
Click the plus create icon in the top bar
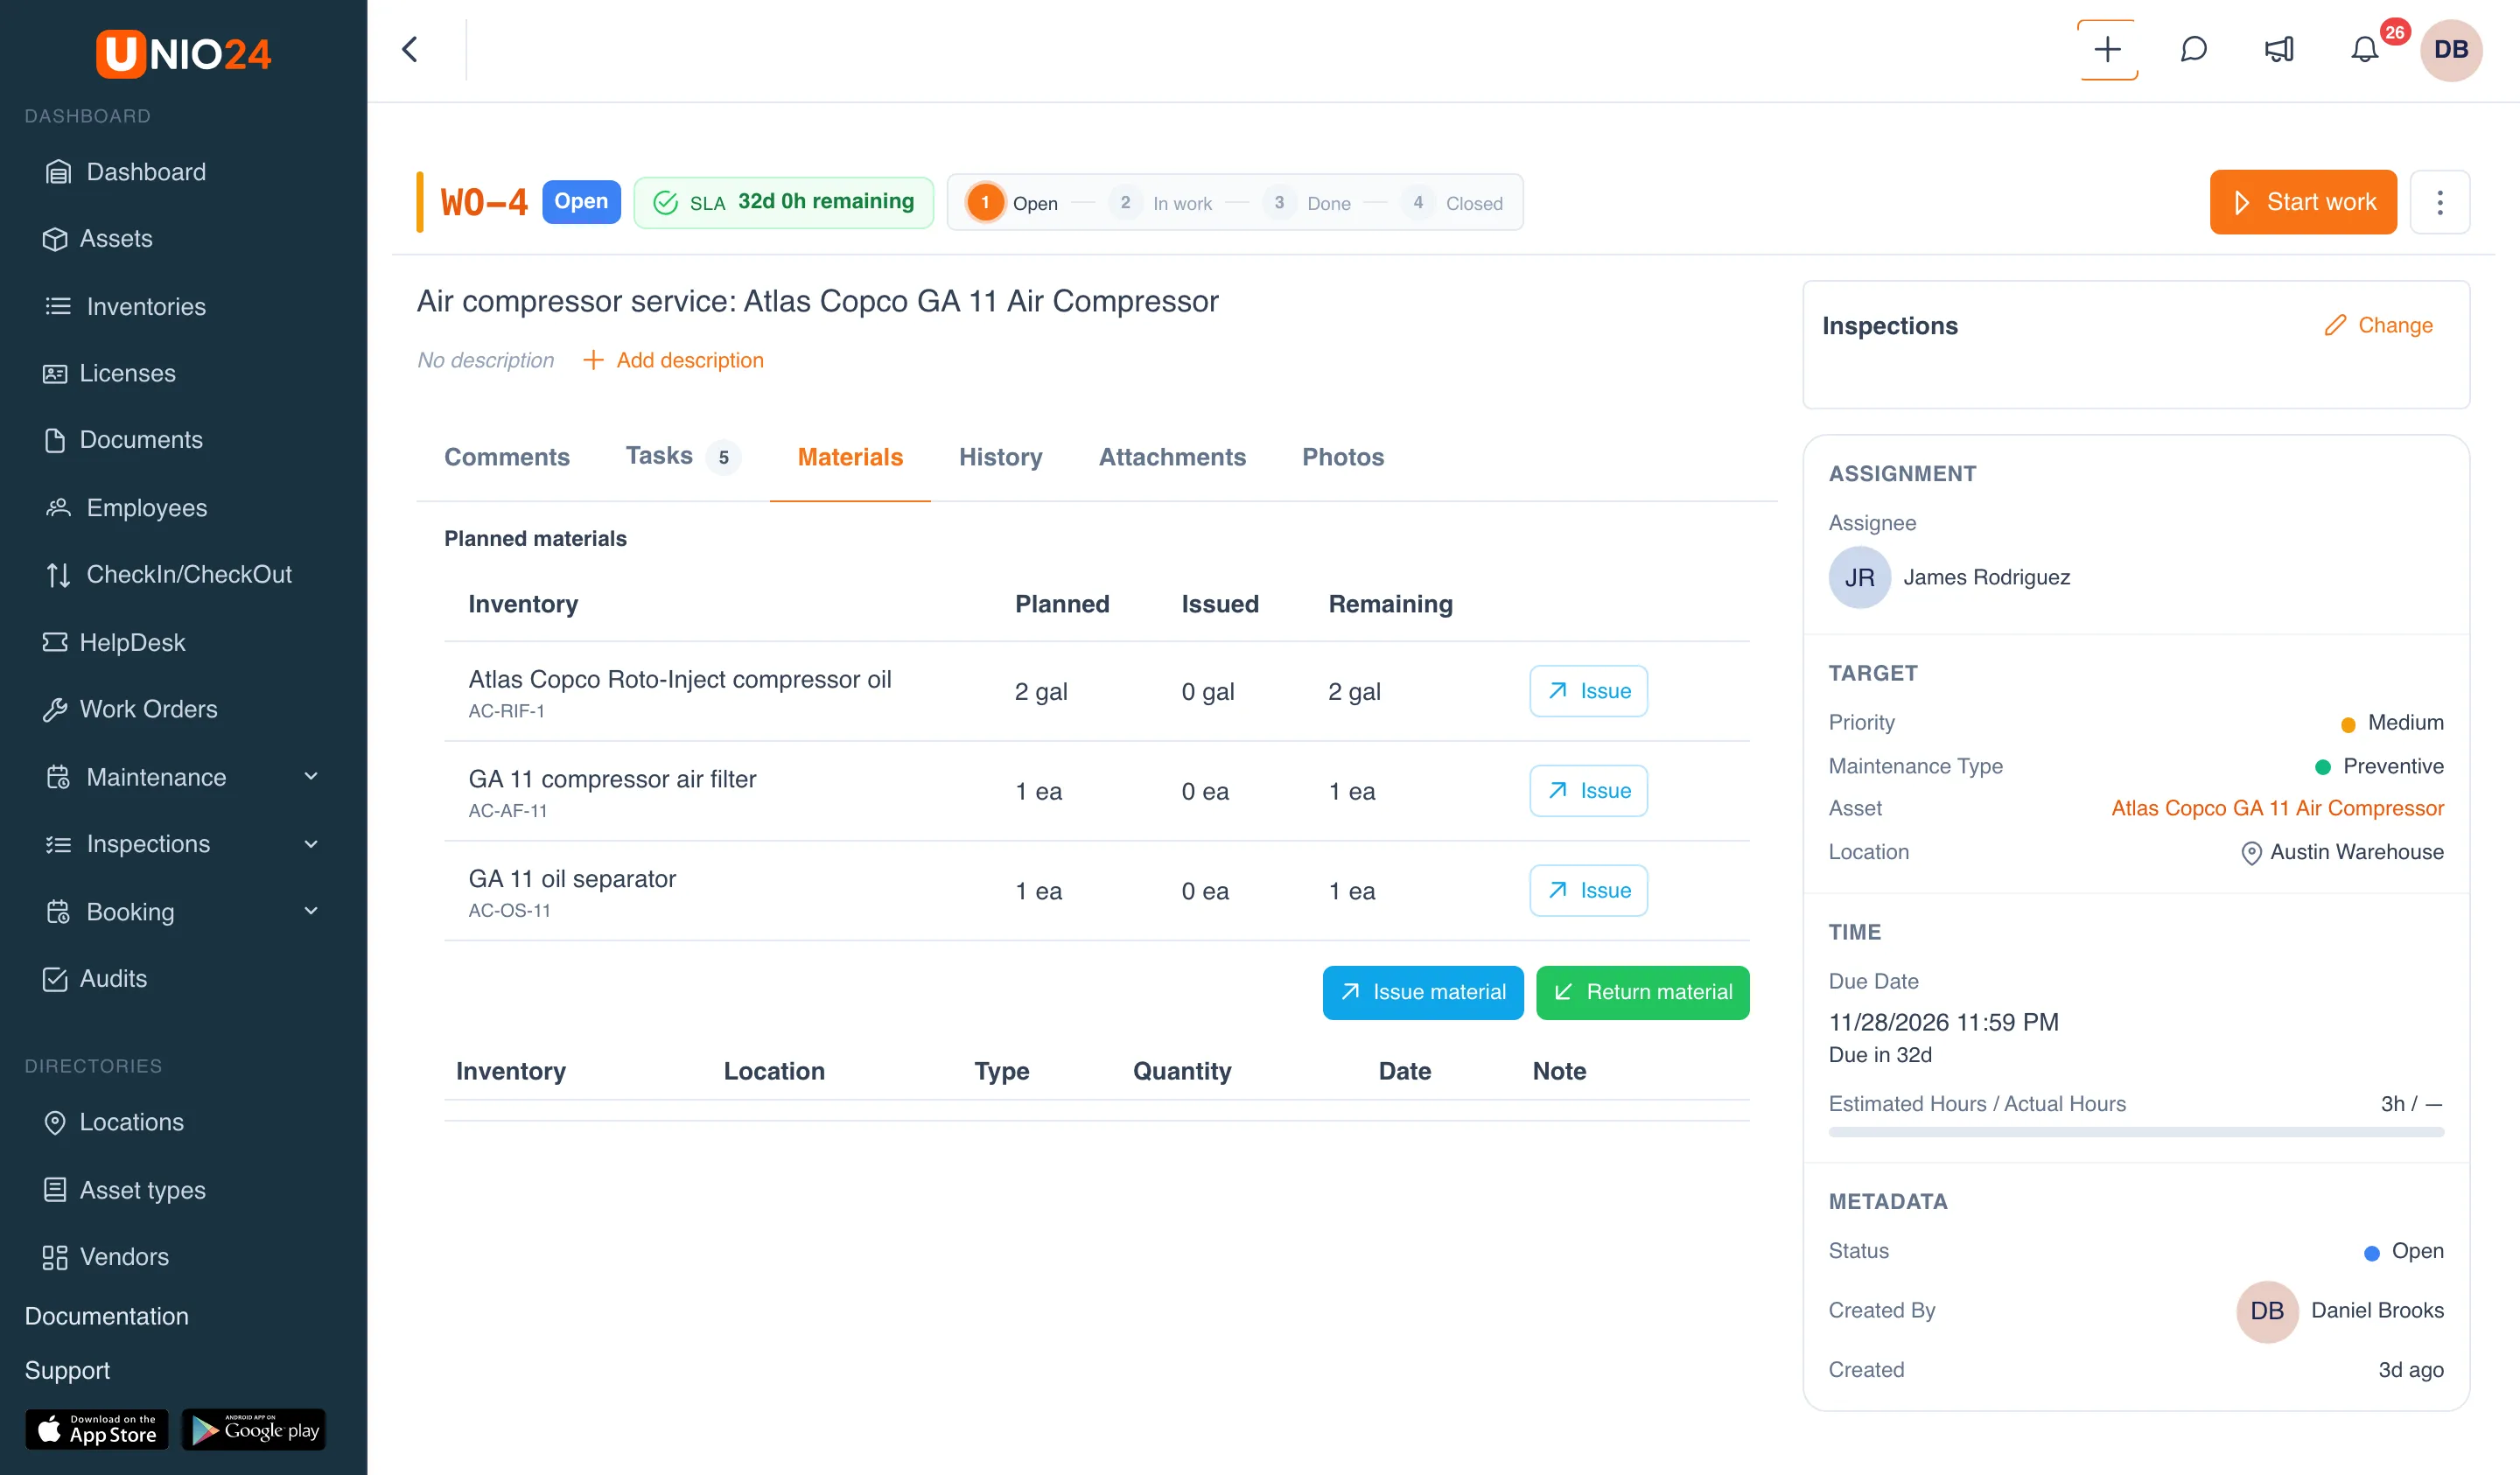tap(2107, 49)
